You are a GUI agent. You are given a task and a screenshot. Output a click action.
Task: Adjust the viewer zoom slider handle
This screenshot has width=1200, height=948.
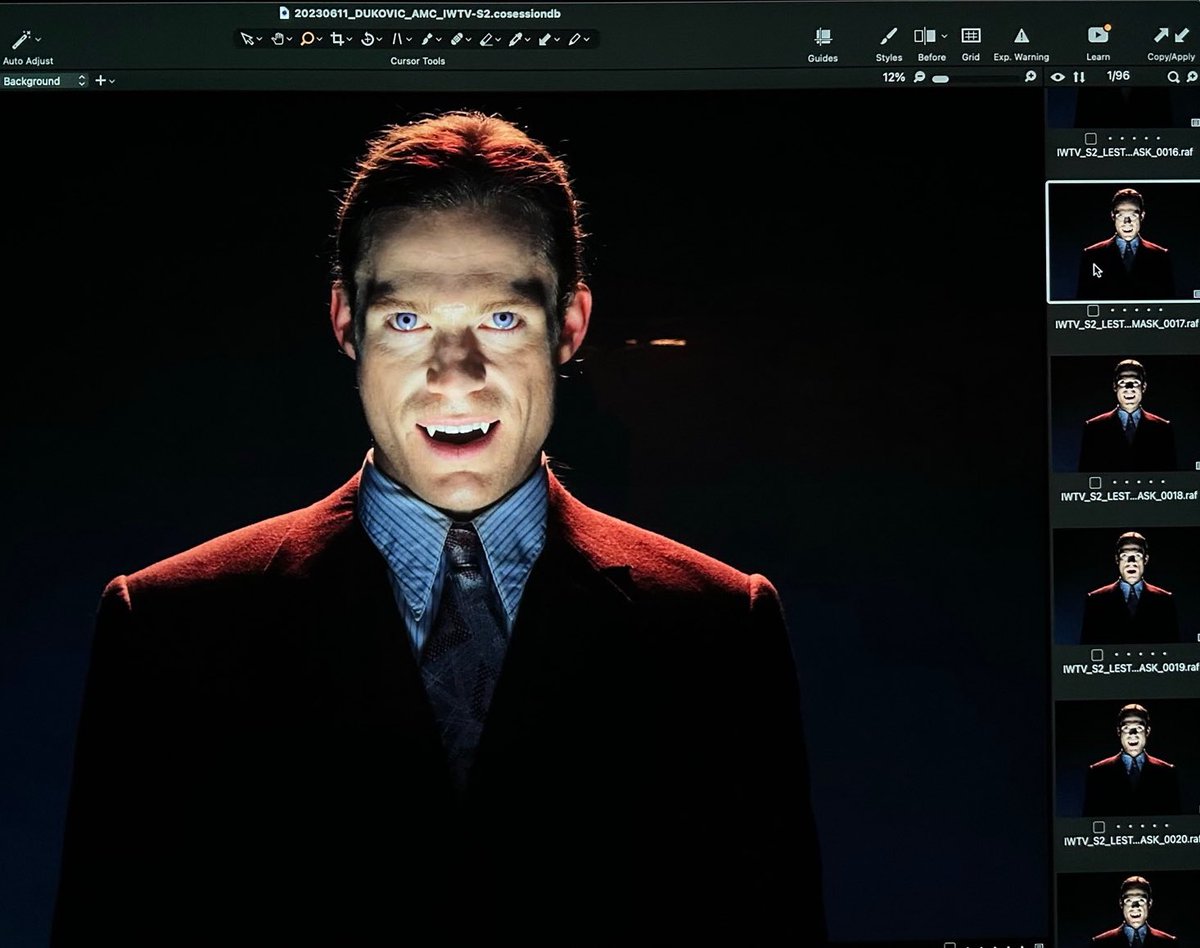tap(940, 79)
